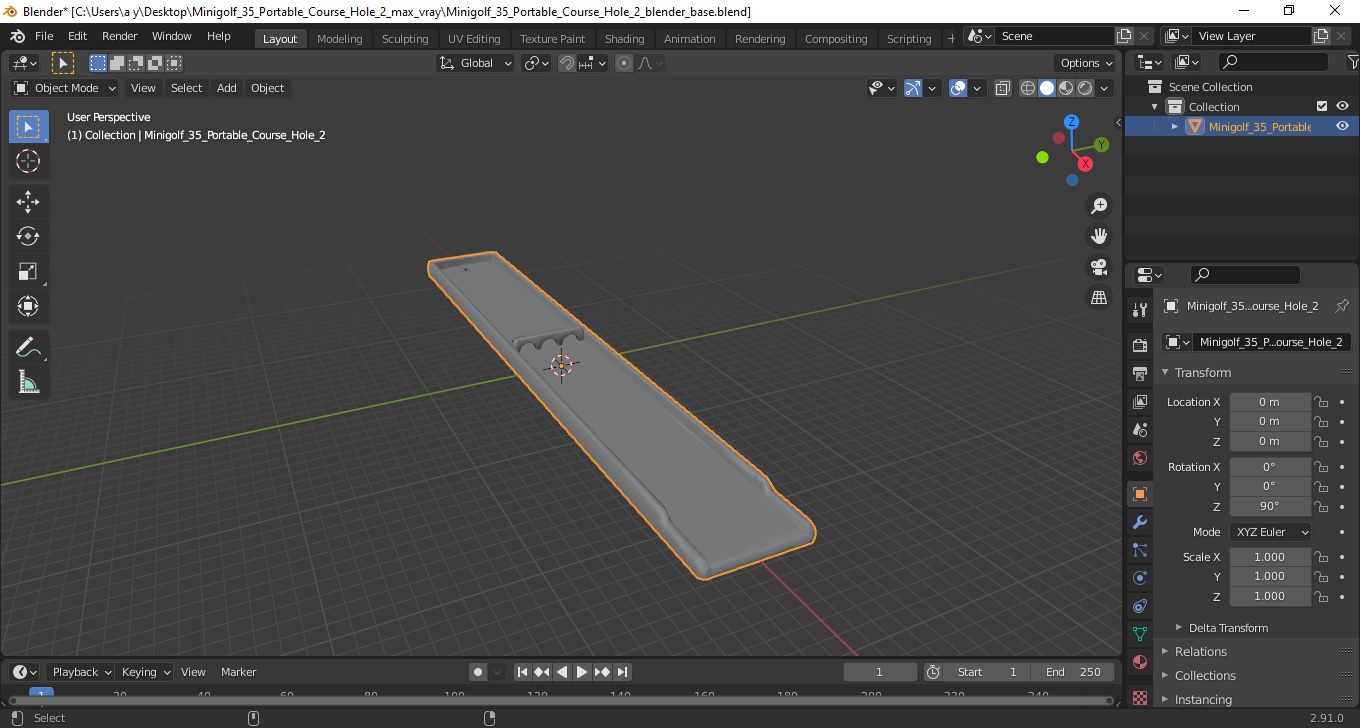Toggle visibility of Collection in outliner
The image size is (1360, 728).
tap(1342, 106)
